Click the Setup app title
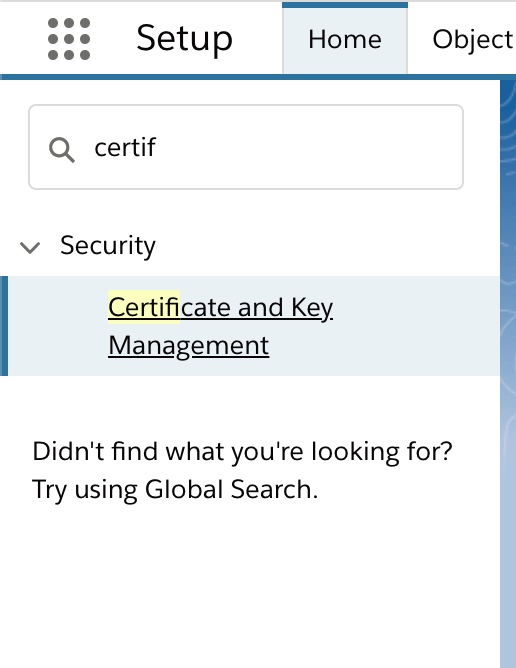Image resolution: width=516 pixels, height=668 pixels. pyautogui.click(x=184, y=39)
